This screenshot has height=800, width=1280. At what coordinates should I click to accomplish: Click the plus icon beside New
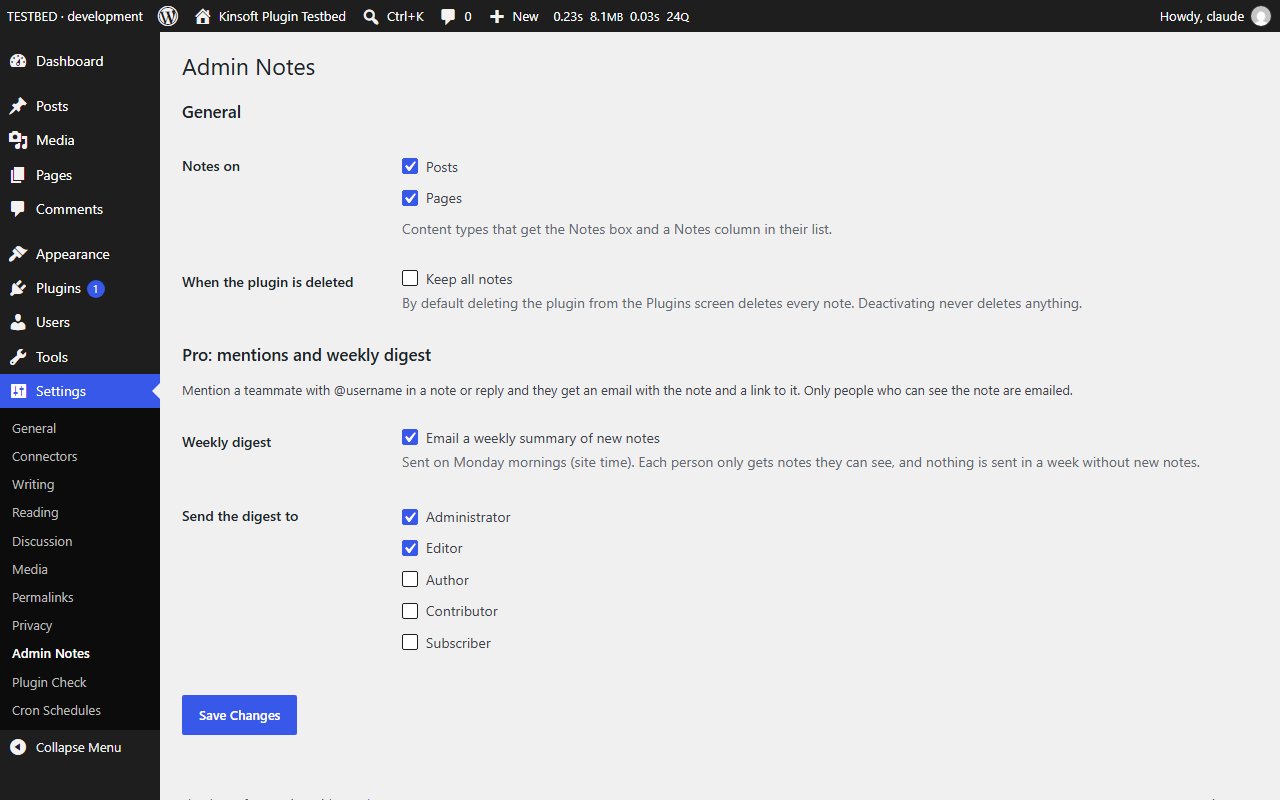pos(497,16)
